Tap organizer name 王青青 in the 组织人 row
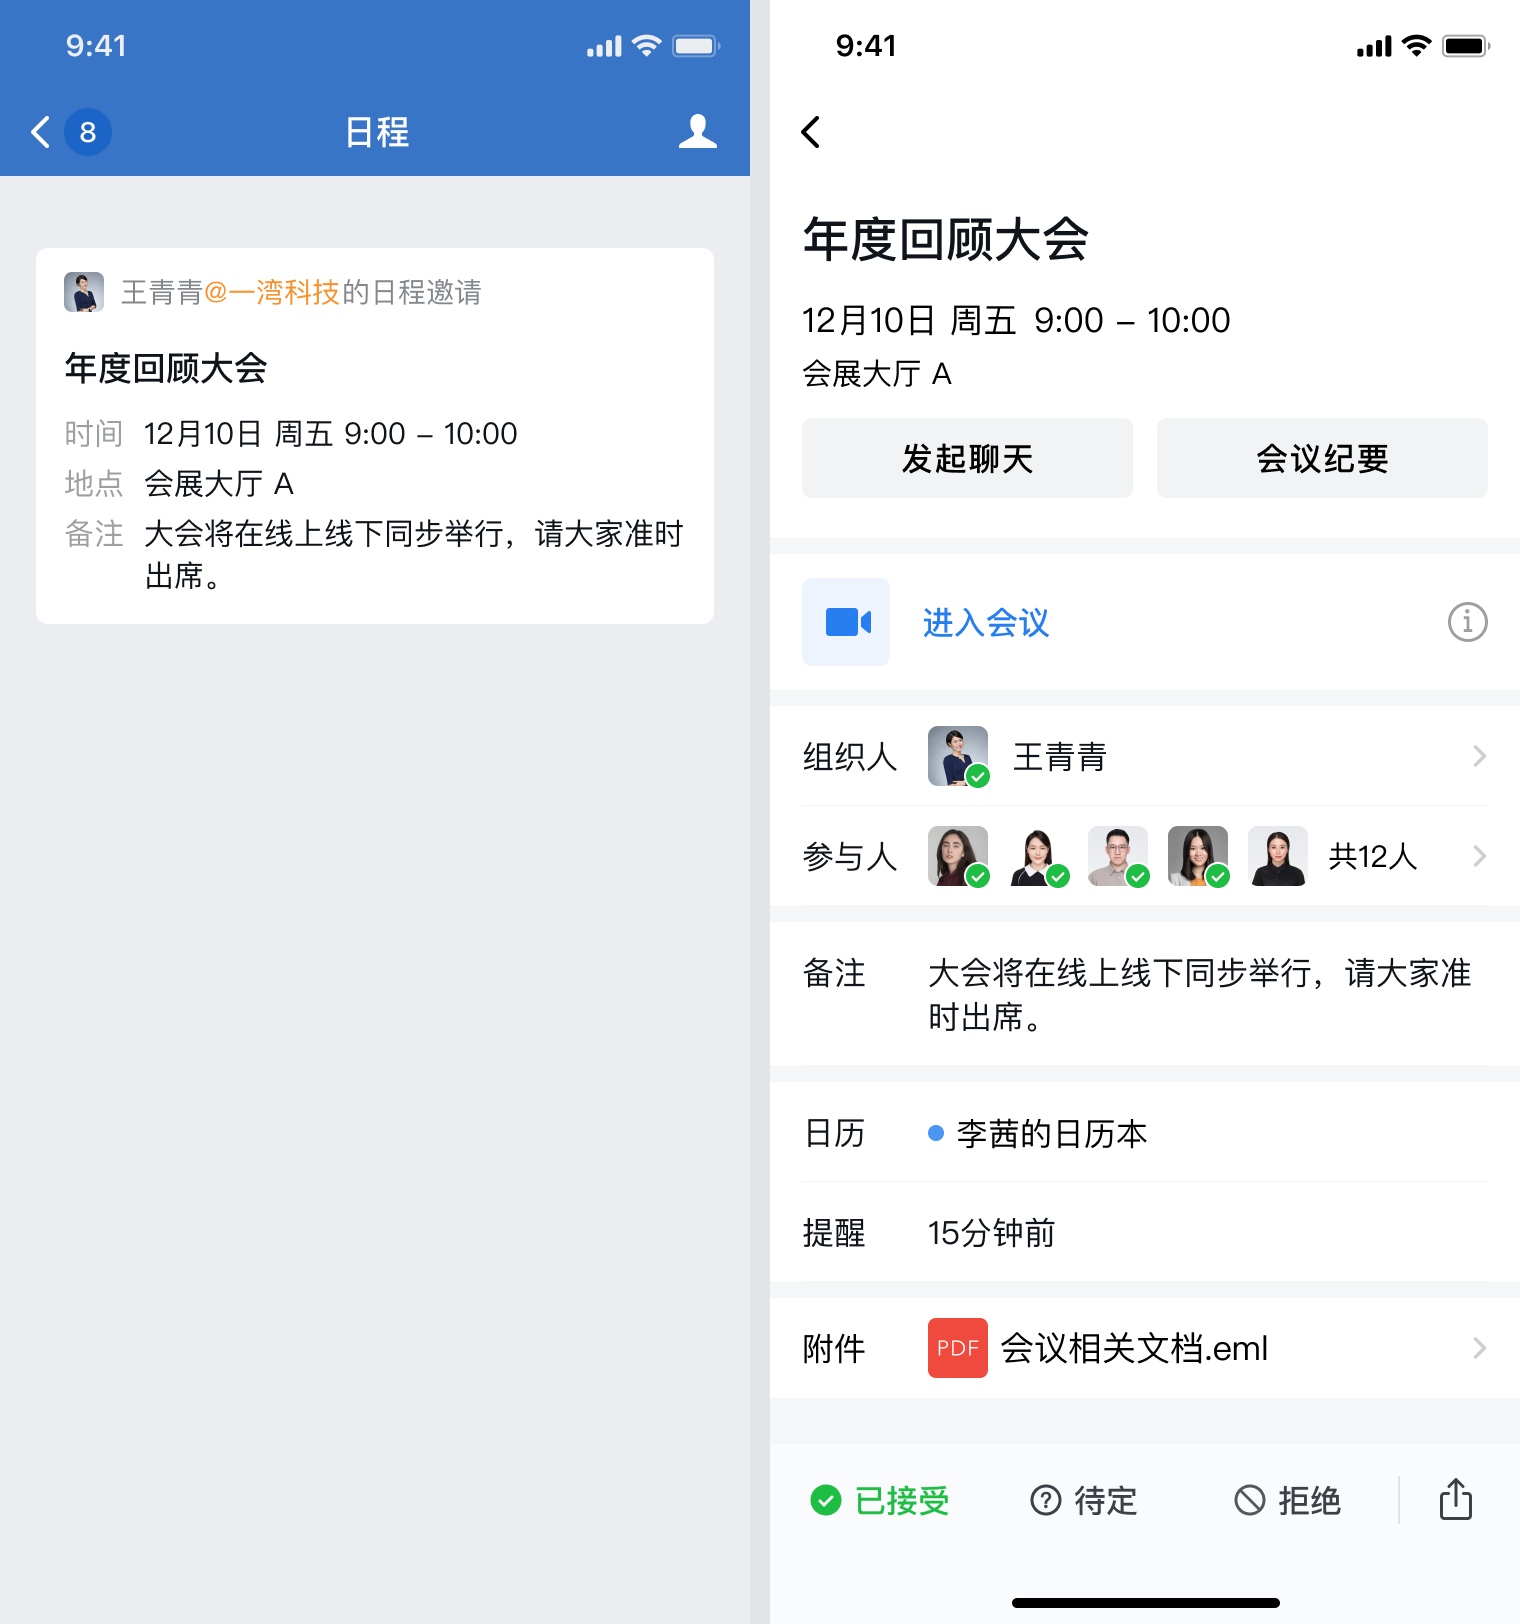Image resolution: width=1520 pixels, height=1624 pixels. point(1060,756)
